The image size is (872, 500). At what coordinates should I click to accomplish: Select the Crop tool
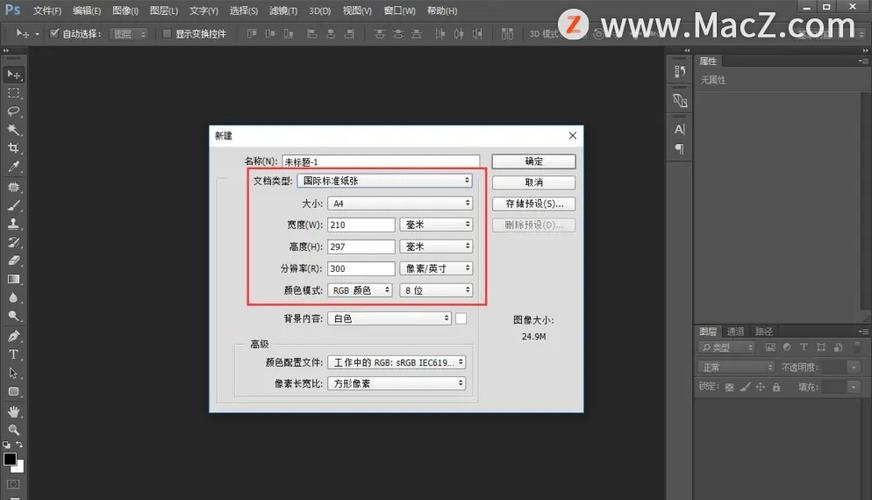[14, 148]
